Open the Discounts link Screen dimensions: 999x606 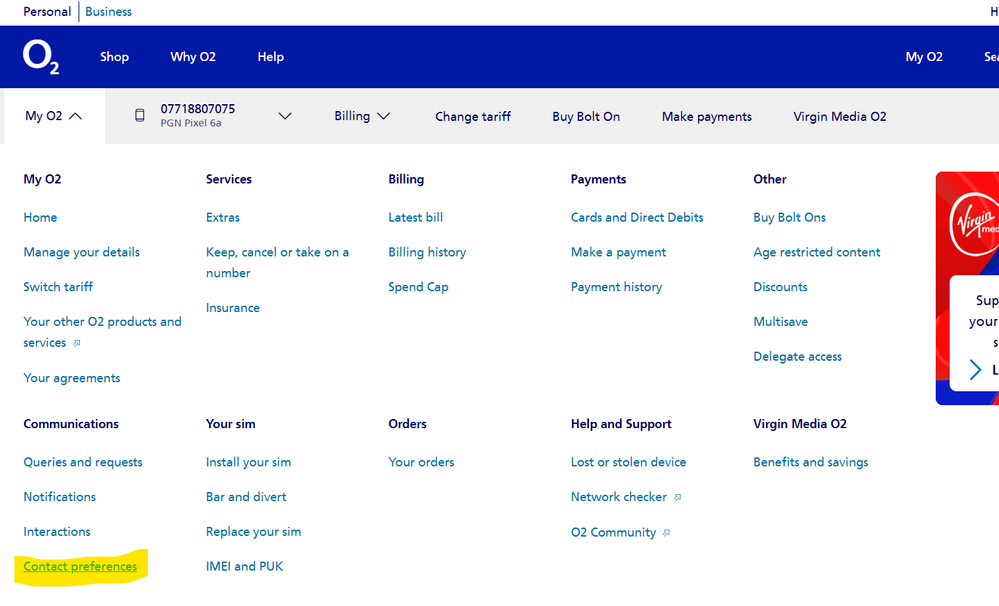[780, 287]
